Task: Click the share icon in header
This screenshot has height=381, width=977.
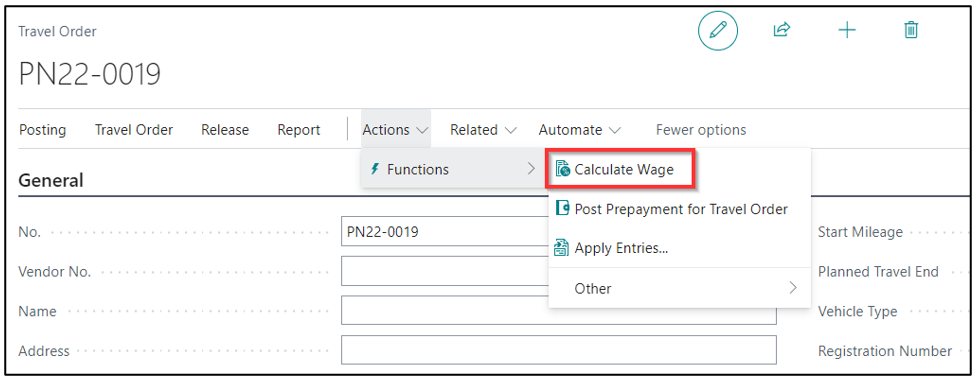Action: coord(781,29)
